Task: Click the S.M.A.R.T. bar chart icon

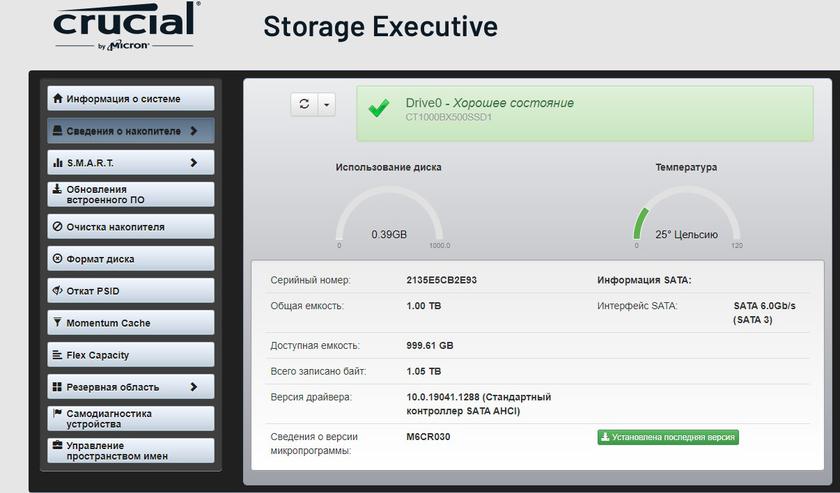Action: 58,163
